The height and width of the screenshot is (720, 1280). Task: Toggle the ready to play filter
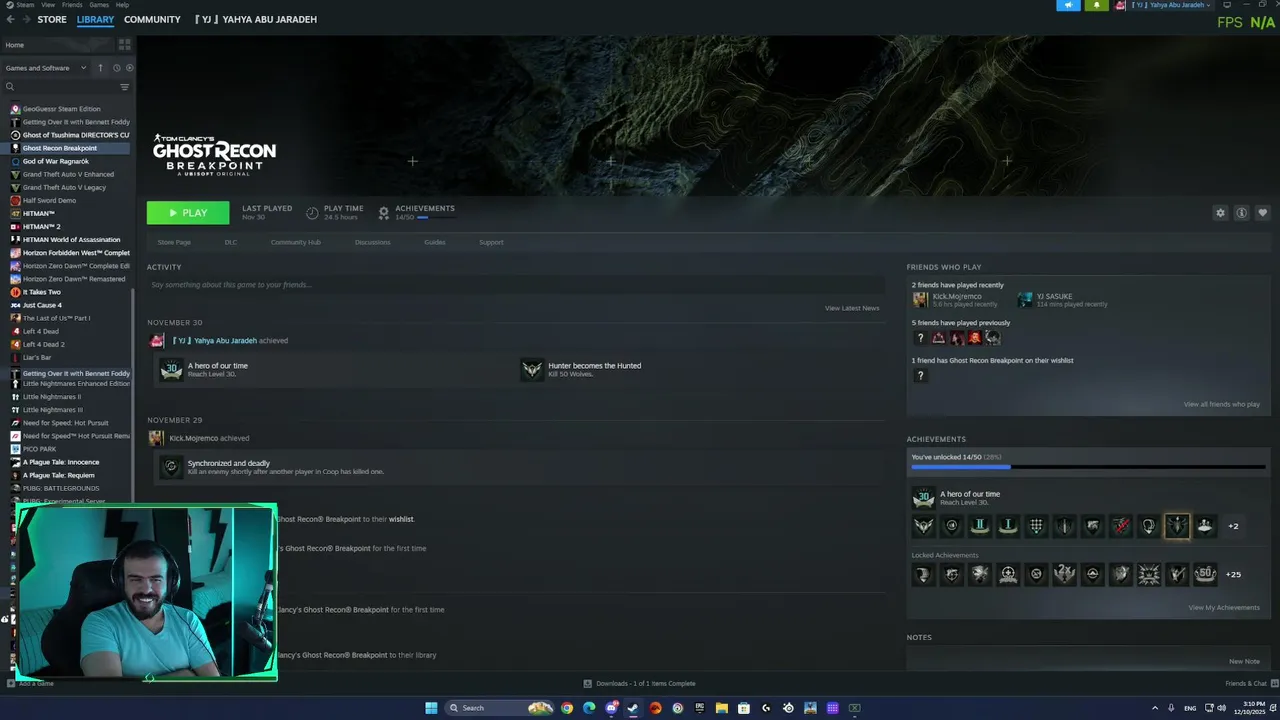pyautogui.click(x=129, y=68)
